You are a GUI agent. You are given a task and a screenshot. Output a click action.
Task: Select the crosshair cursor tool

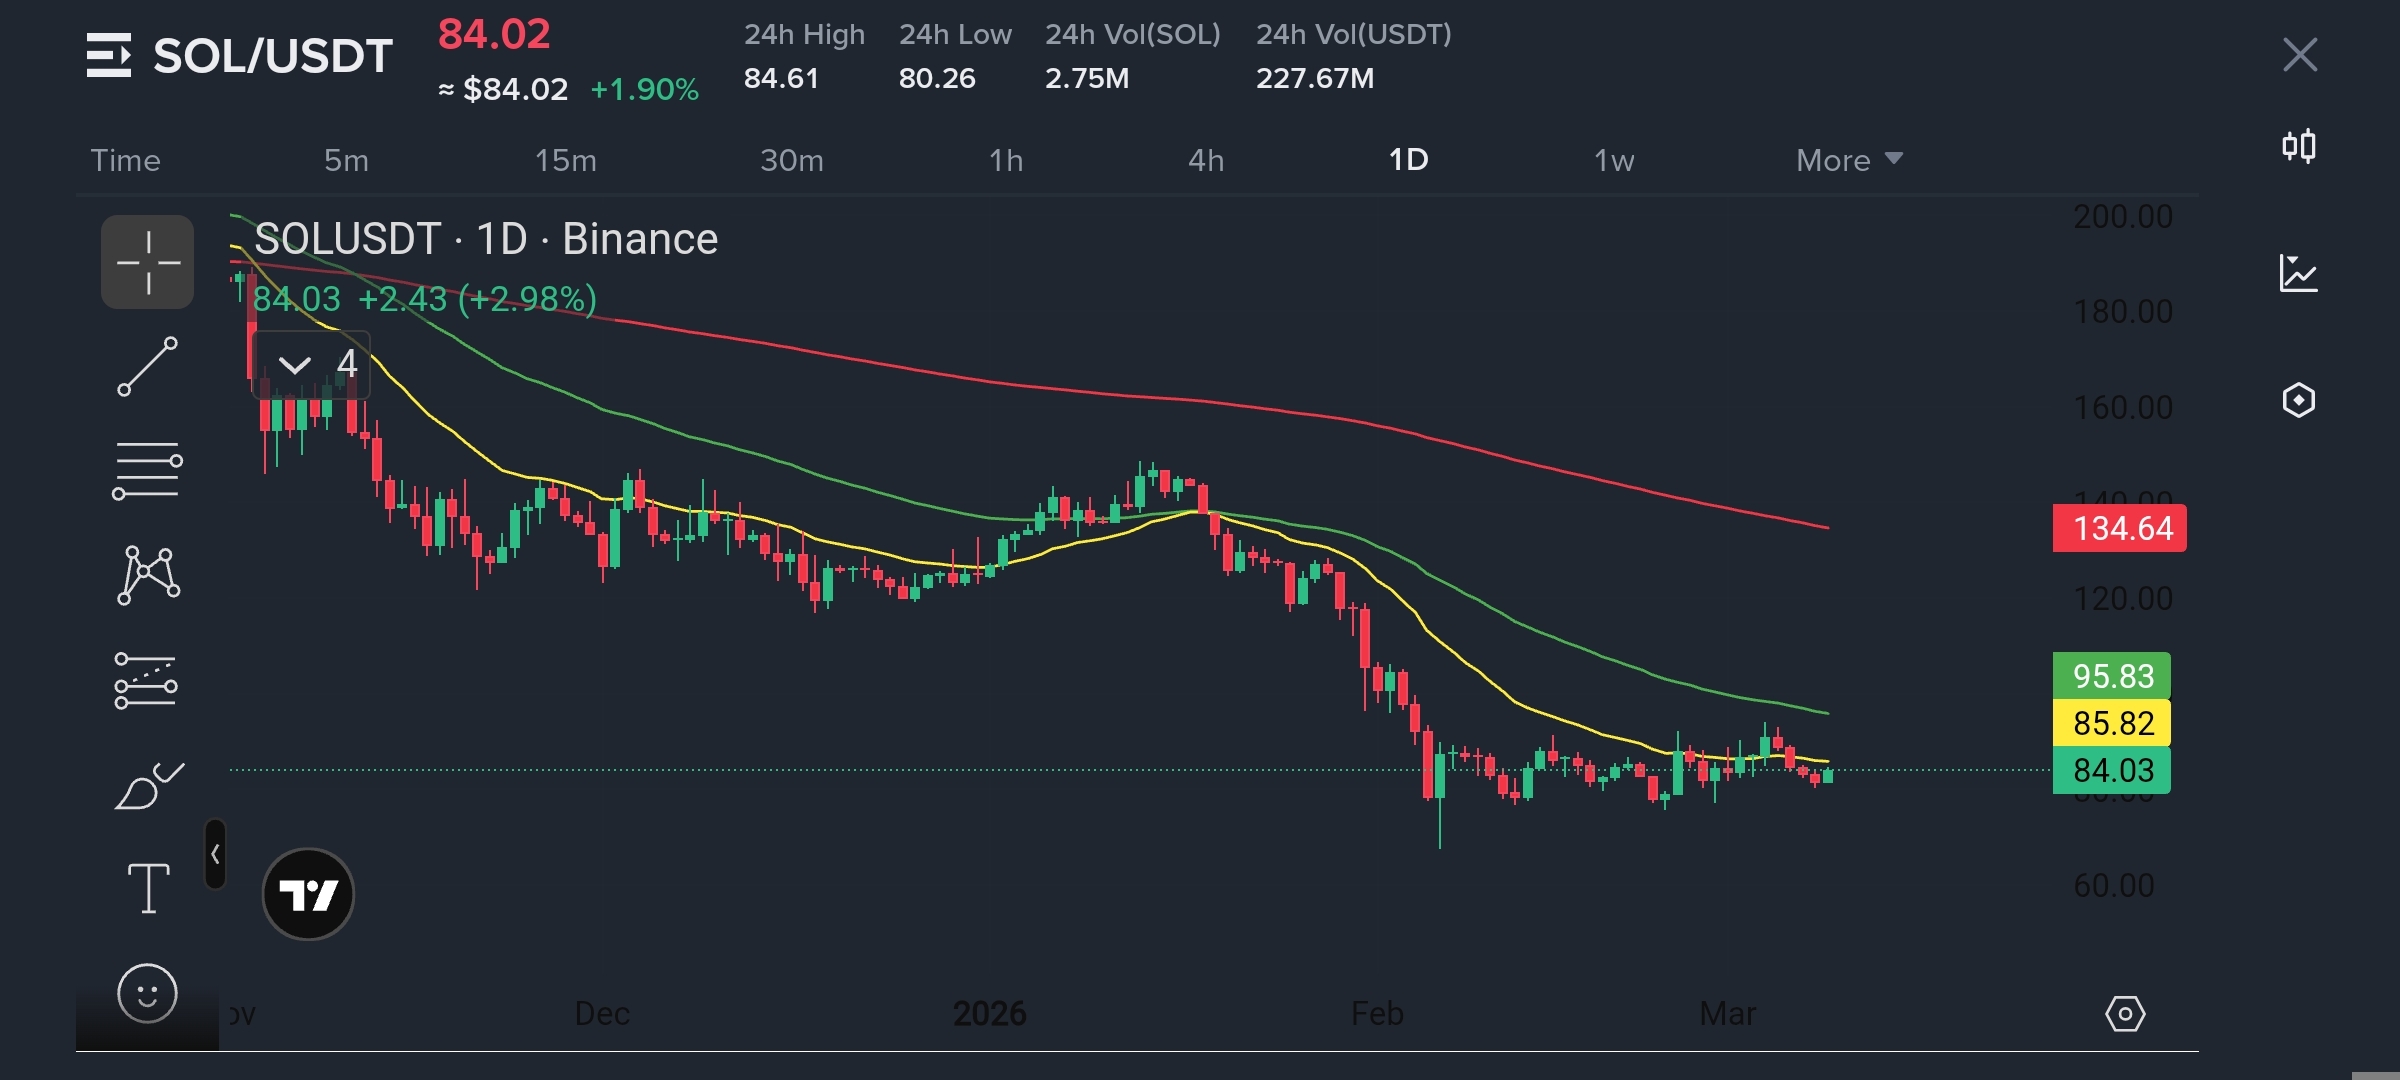[147, 262]
